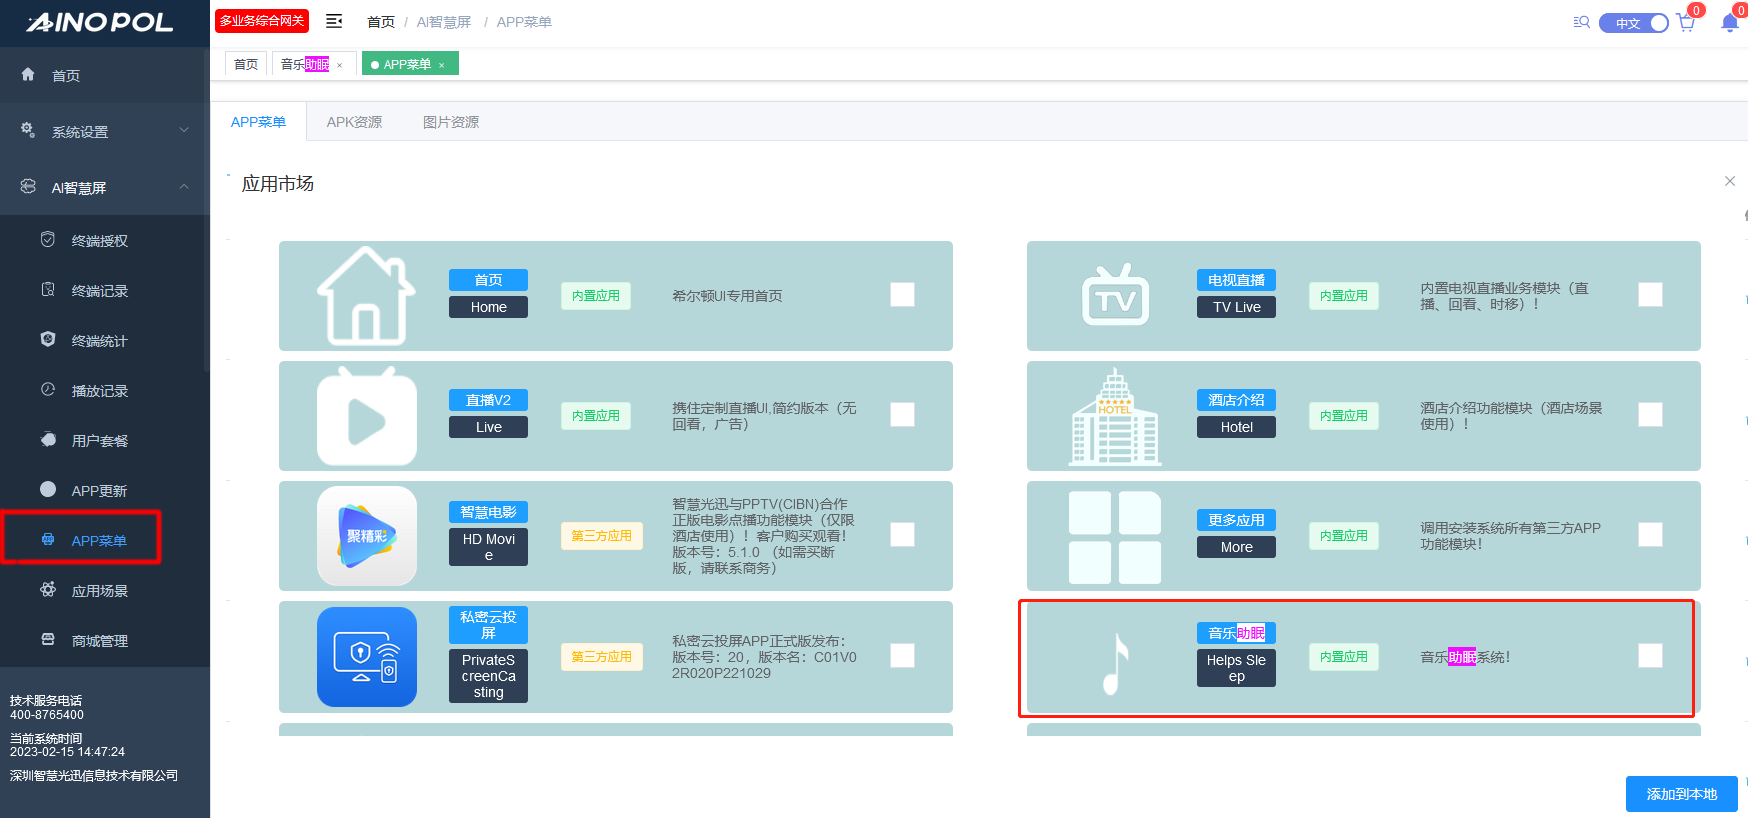Open 终端授权 in the sidebar

(99, 241)
